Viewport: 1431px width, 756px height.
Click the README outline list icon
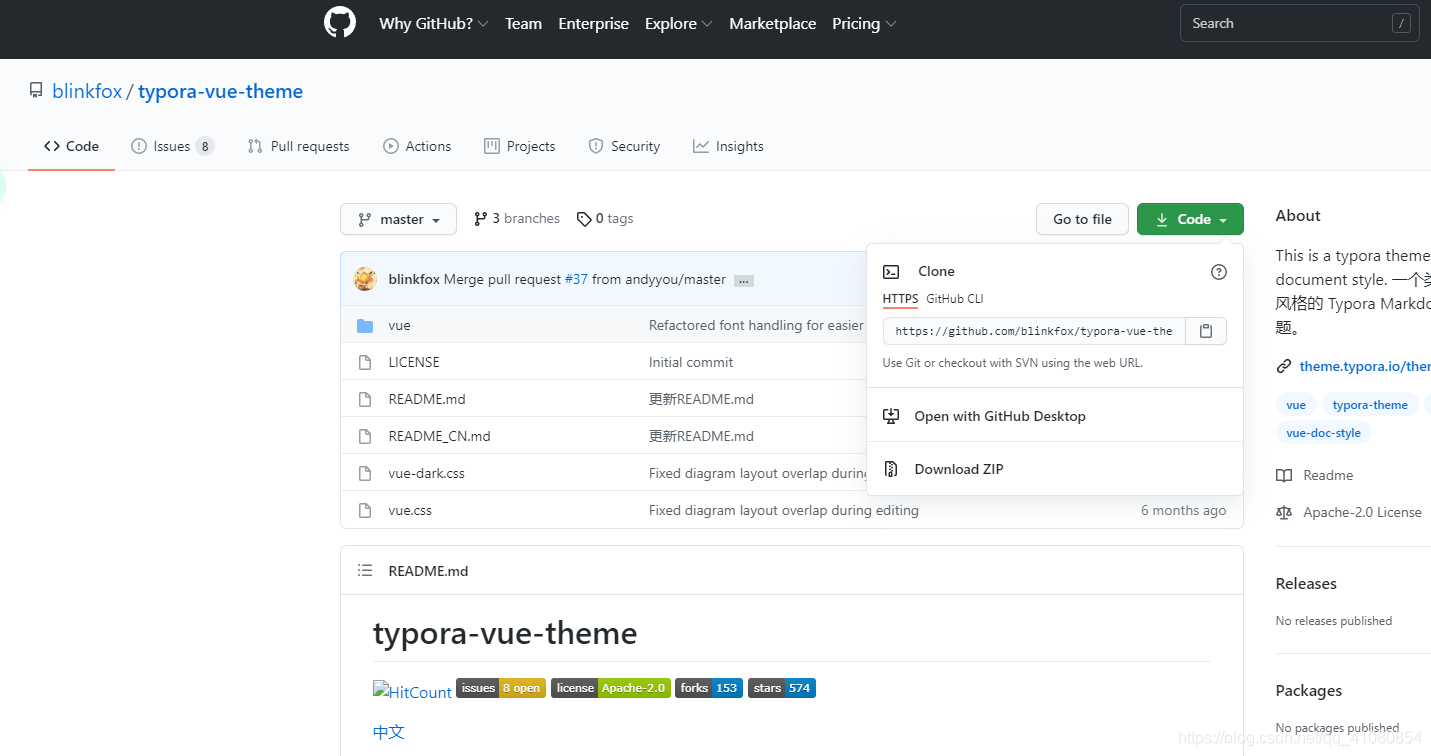[x=365, y=571]
